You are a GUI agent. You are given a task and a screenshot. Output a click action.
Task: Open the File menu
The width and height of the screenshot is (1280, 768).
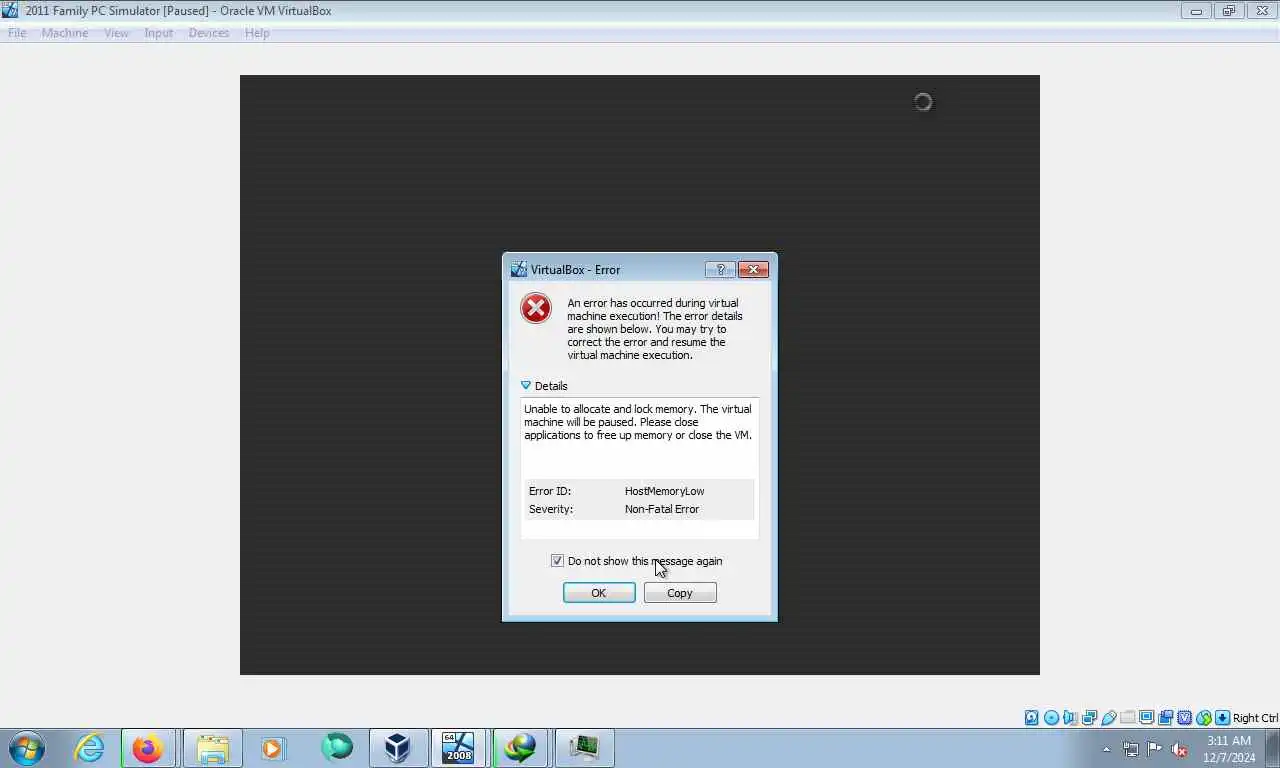17,33
